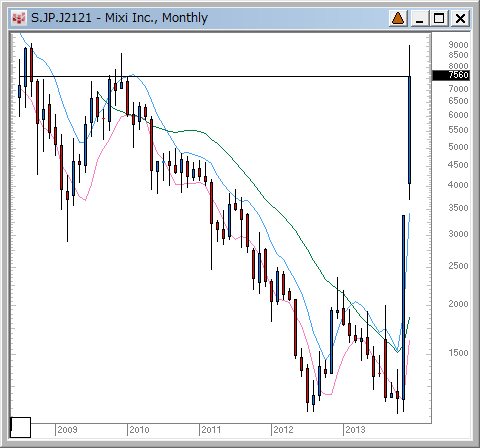Click the 2010 year label on time axis
Image resolution: width=480 pixels, height=448 pixels.
(x=139, y=430)
